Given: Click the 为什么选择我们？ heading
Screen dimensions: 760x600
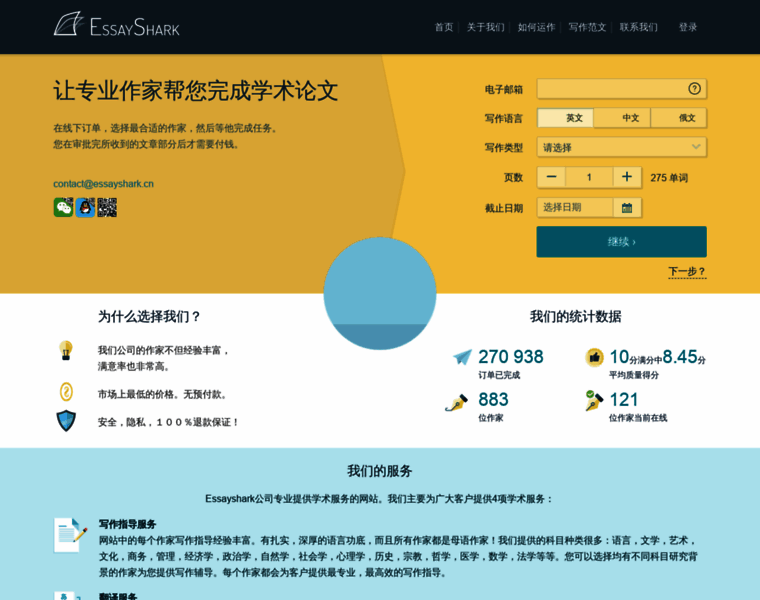Looking at the screenshot, I should (x=150, y=316).
